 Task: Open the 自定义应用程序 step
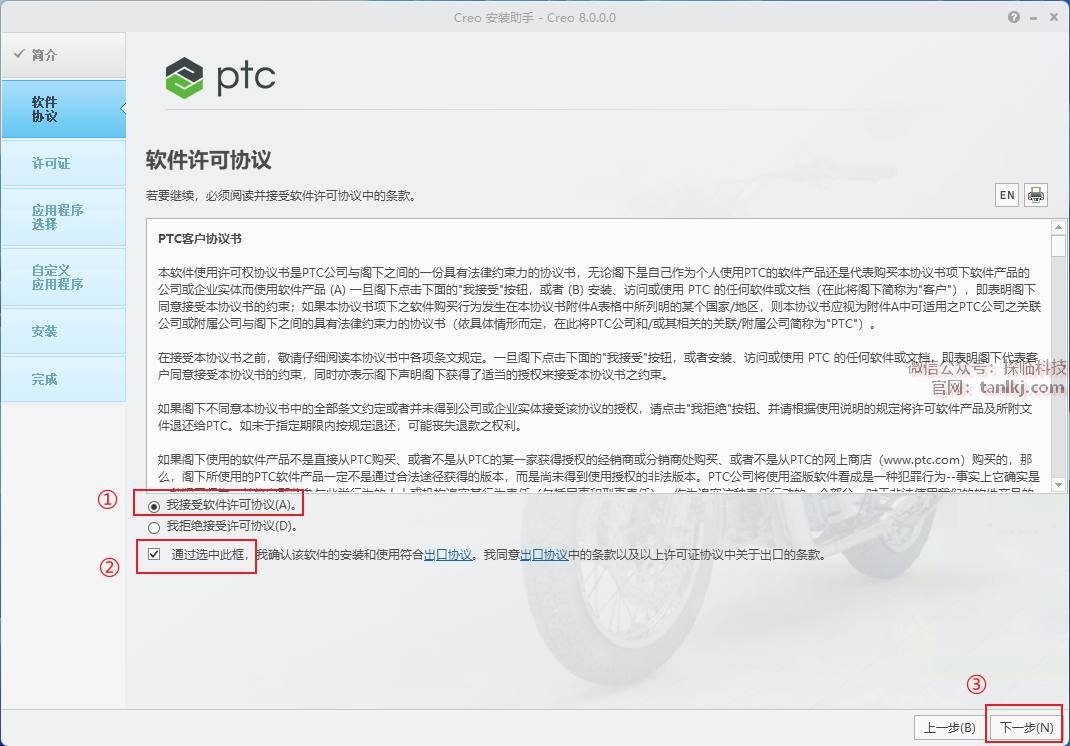63,277
